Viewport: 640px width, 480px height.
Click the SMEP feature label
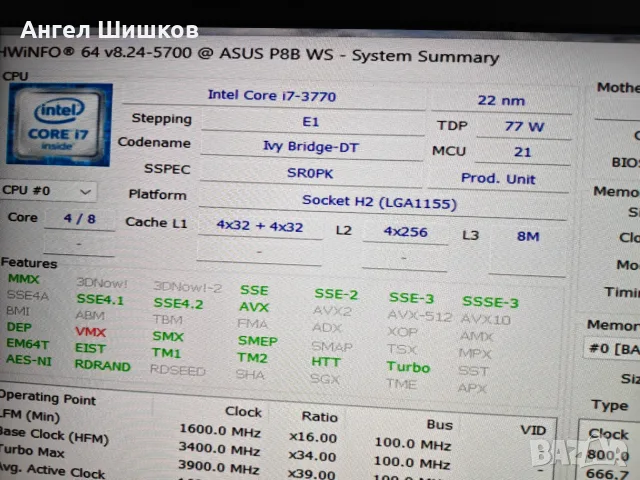tap(258, 341)
